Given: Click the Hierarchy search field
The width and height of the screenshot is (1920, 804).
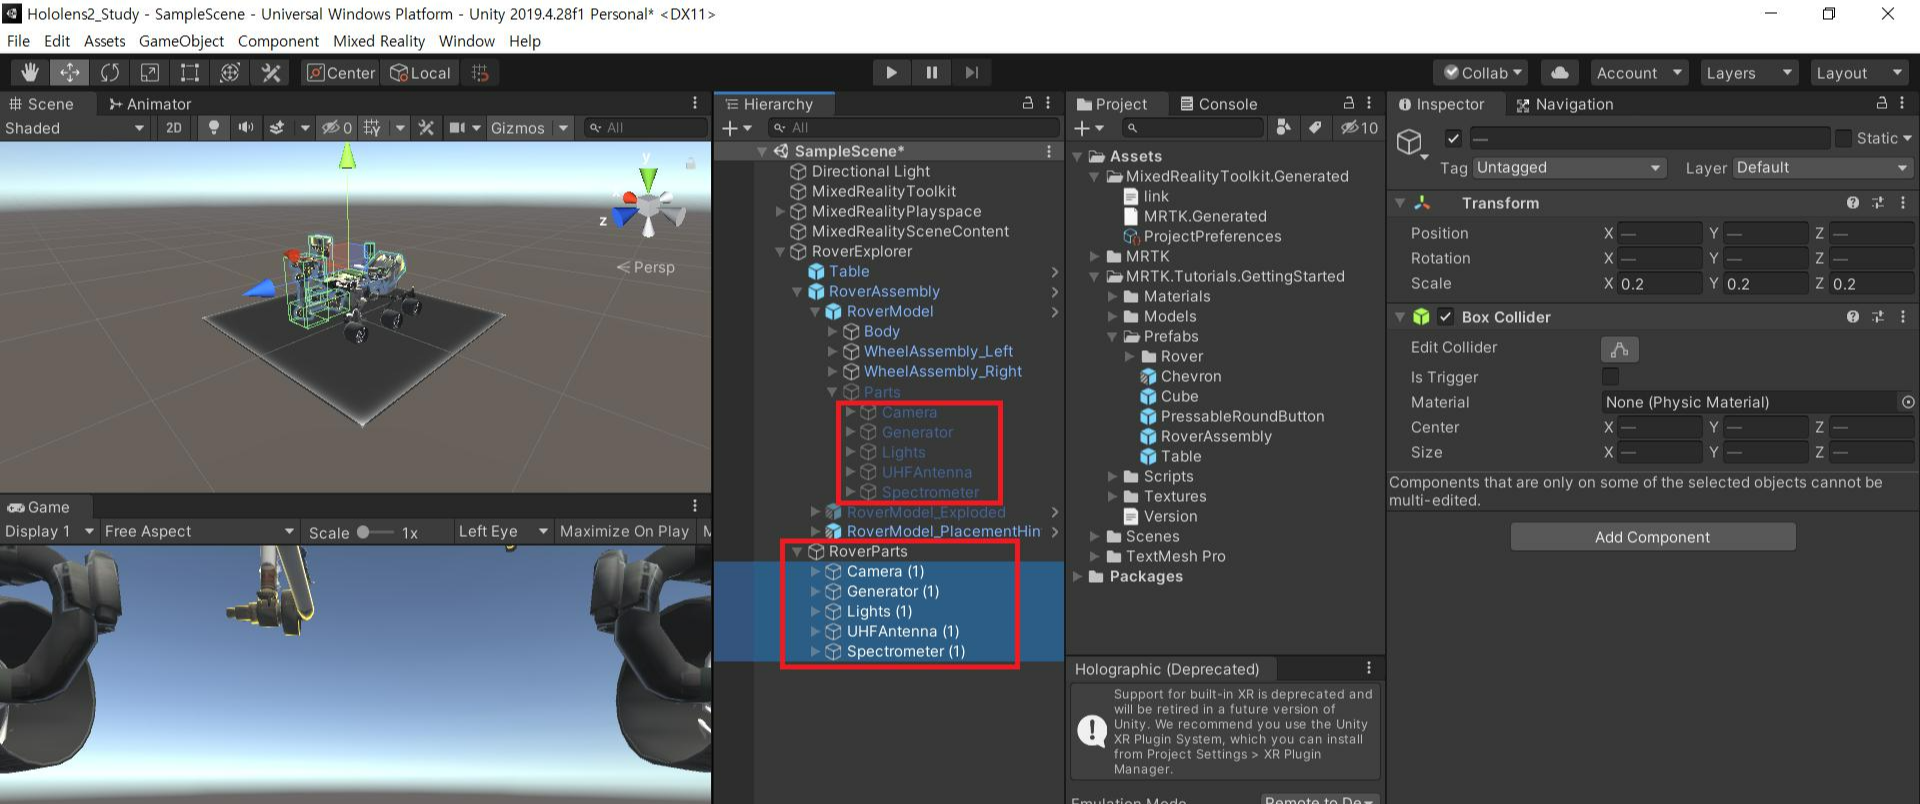Looking at the screenshot, I should click(913, 128).
